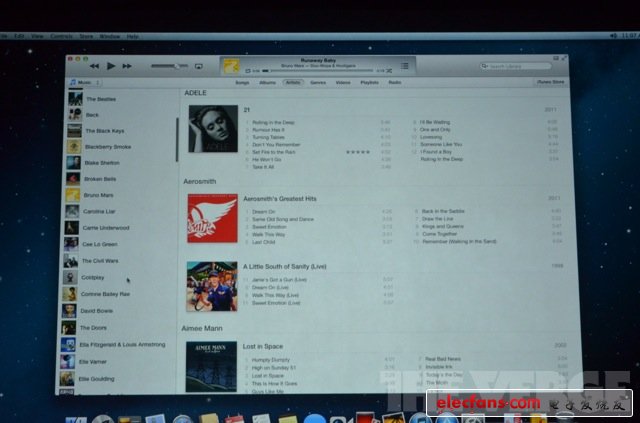Skip ahead with the Next track button

point(128,66)
